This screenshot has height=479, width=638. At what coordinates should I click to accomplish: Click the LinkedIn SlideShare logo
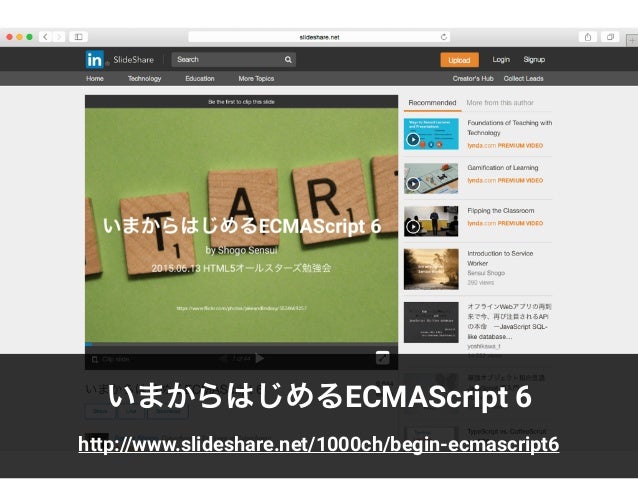[120, 60]
